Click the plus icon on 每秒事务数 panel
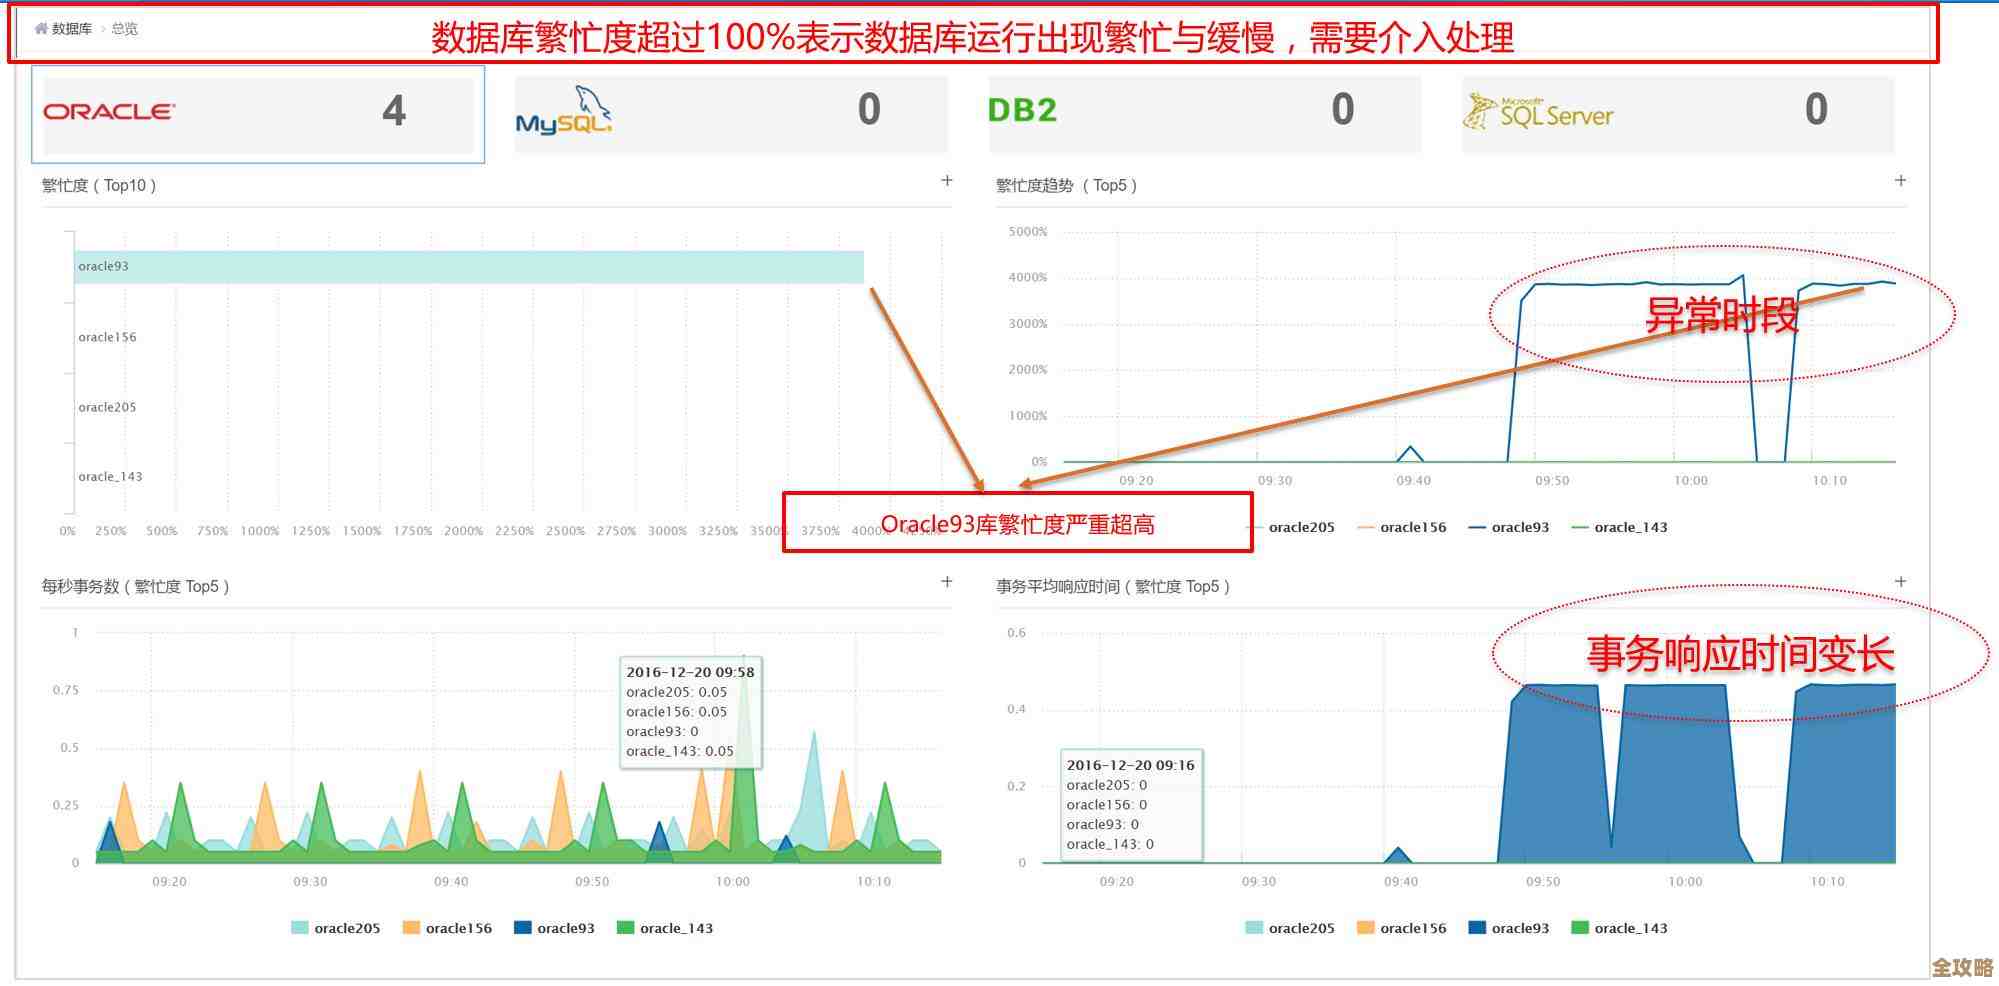 pyautogui.click(x=946, y=580)
